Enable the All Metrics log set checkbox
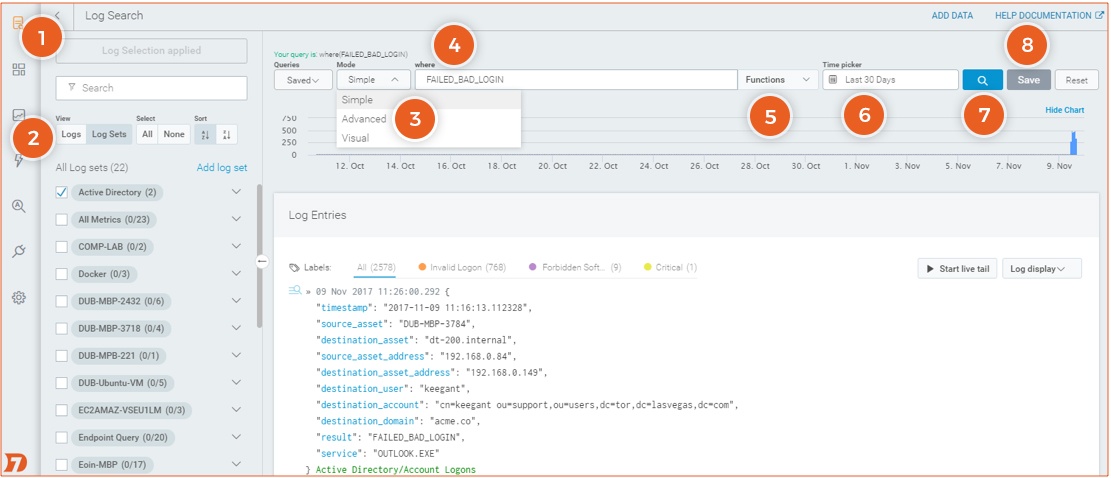Viewport: 1111px width, 478px height. [x=62, y=219]
